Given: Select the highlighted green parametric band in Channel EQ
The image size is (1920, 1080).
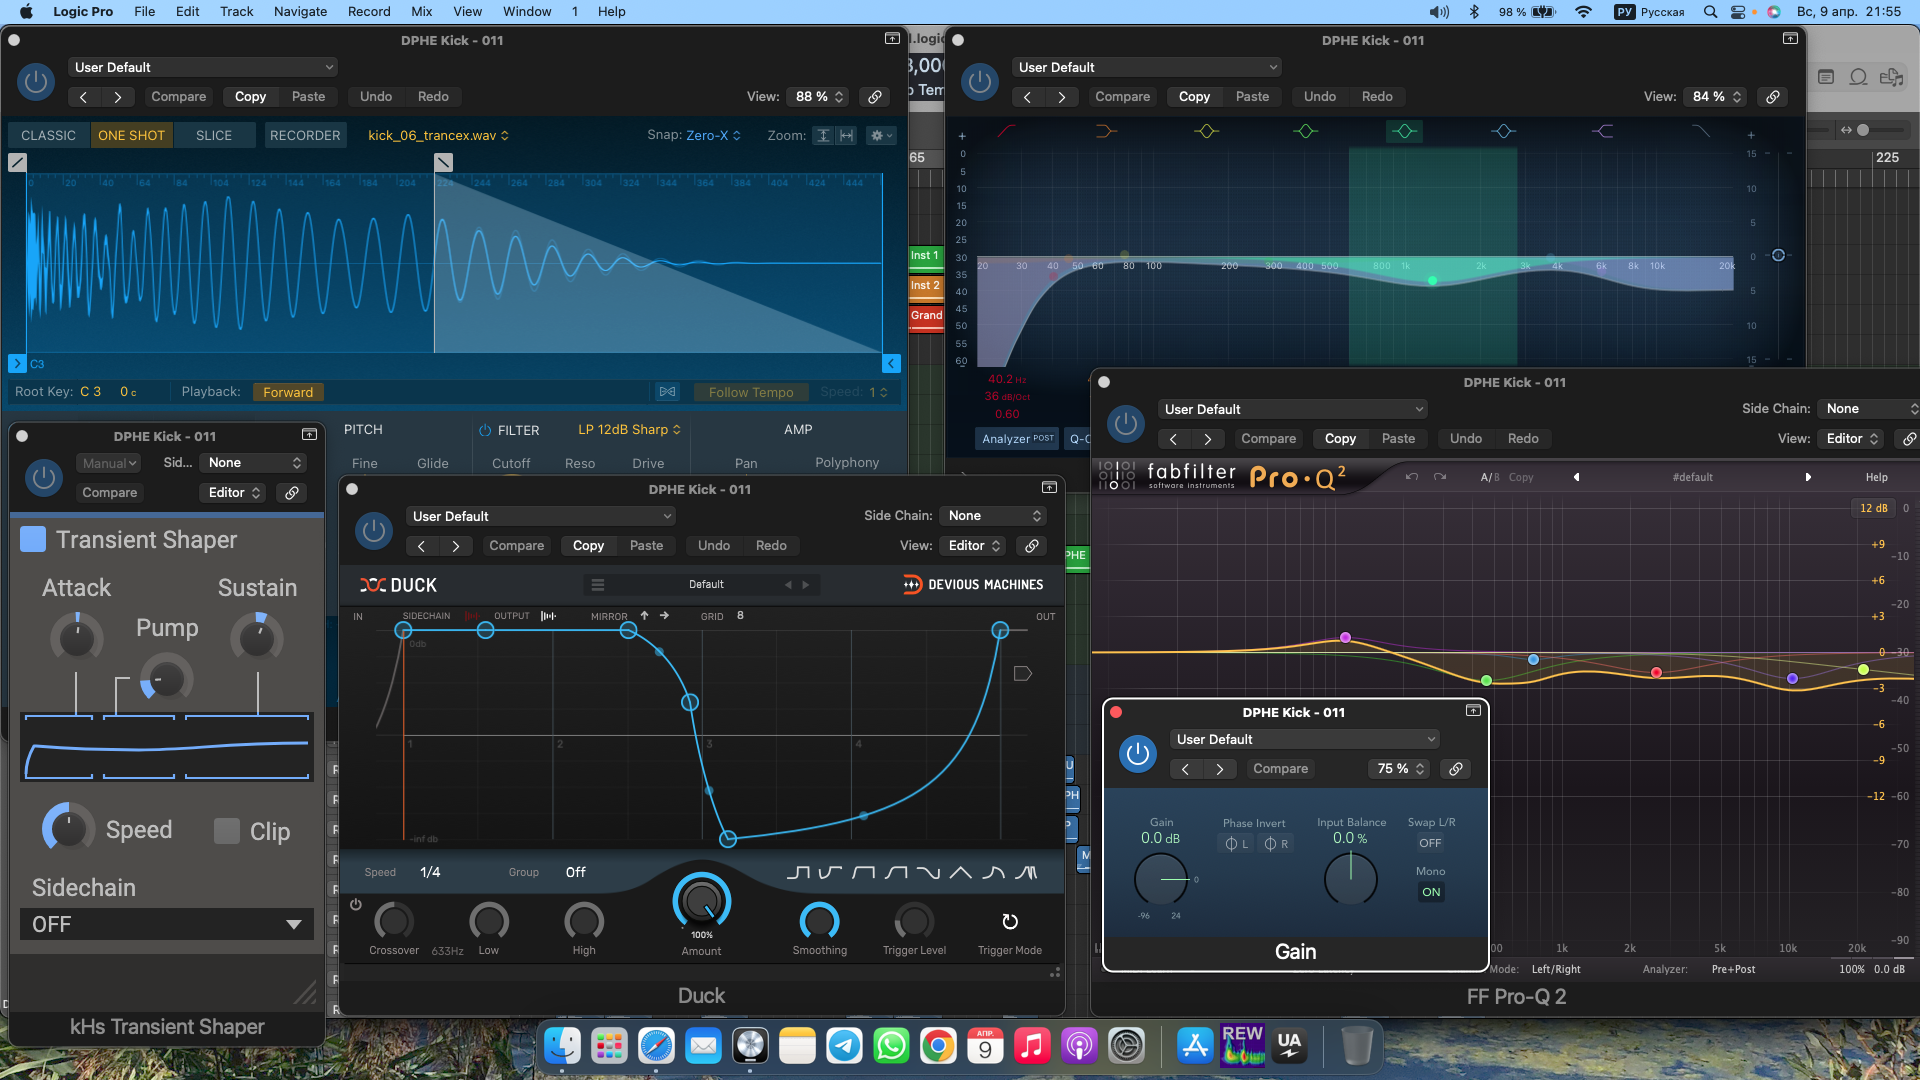Looking at the screenshot, I should pos(1404,131).
